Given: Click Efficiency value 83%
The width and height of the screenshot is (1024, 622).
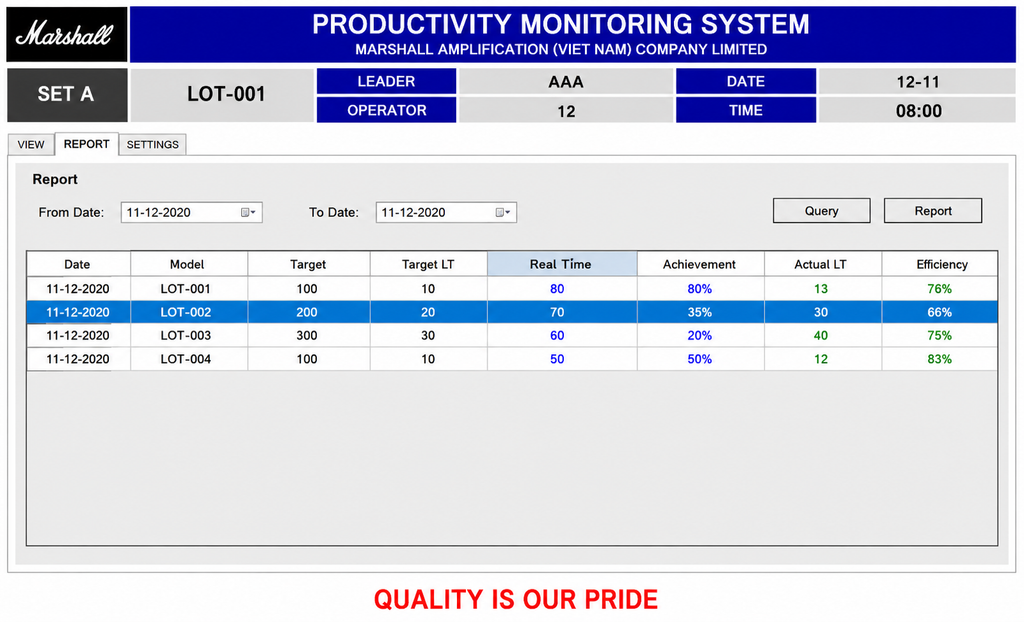Looking at the screenshot, I should click(939, 359).
